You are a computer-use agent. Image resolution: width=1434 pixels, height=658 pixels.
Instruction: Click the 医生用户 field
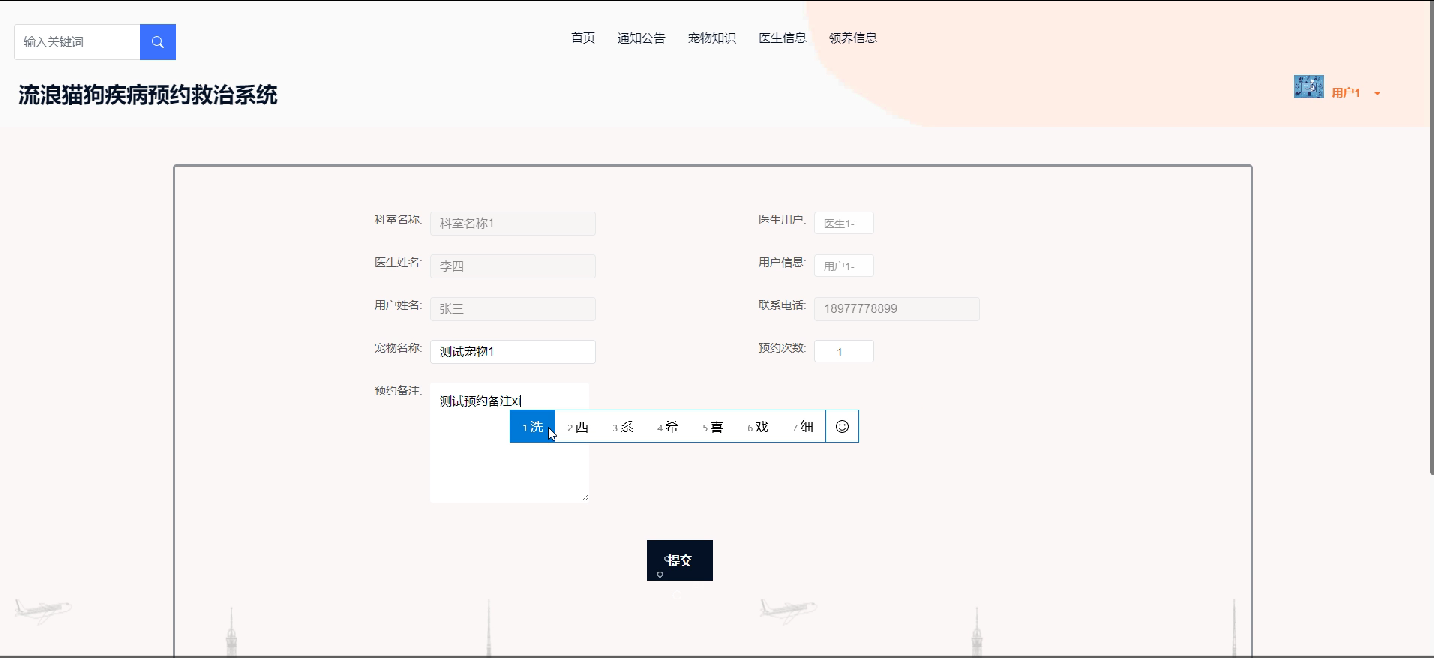click(844, 223)
